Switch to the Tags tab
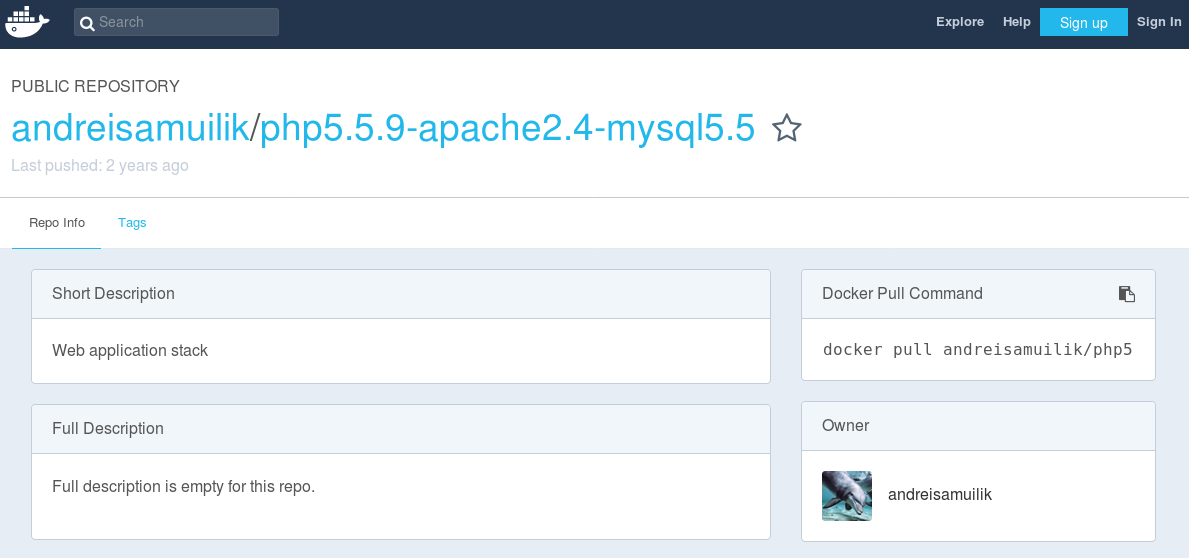1189x558 pixels. pos(132,223)
